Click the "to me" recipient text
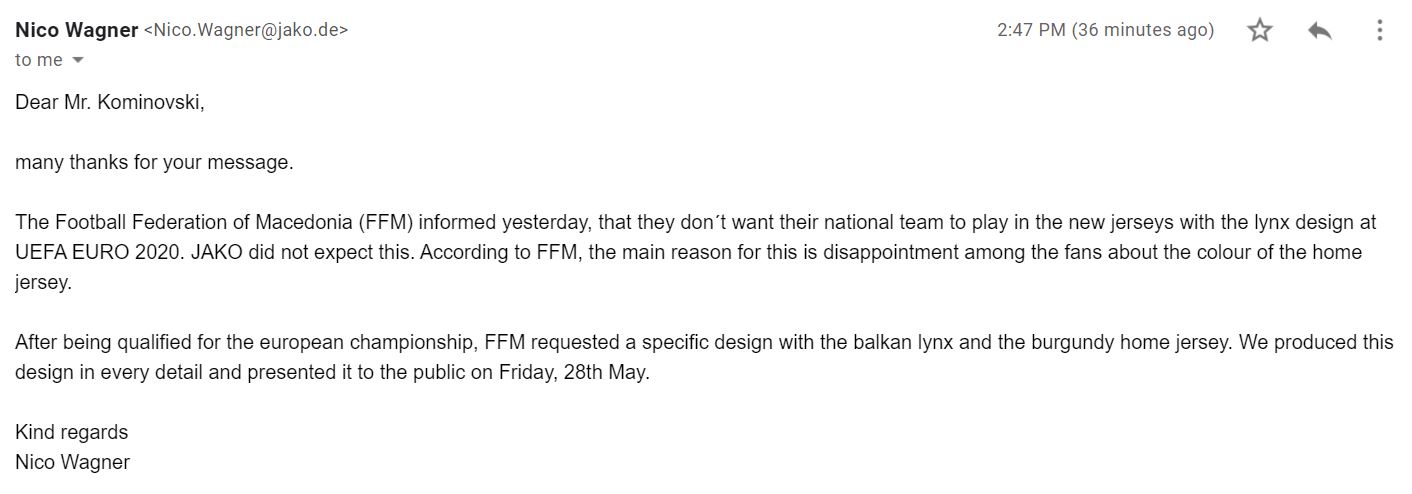Image resolution: width=1412 pixels, height=494 pixels. coord(39,60)
